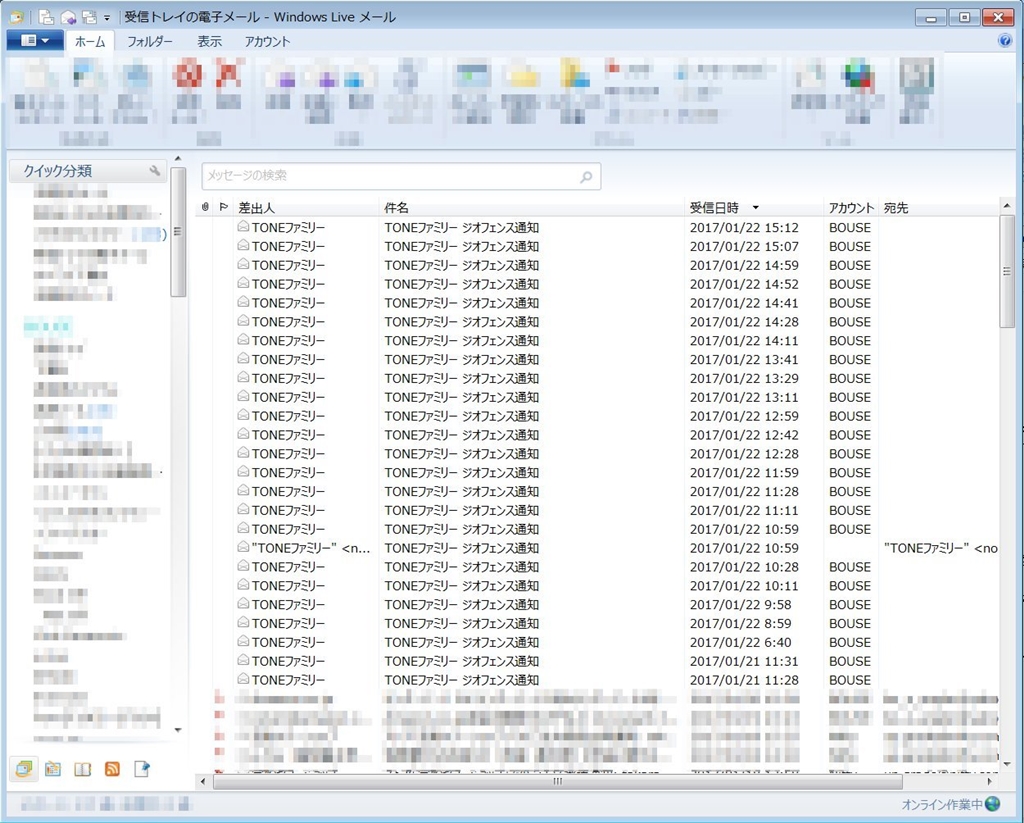Click envelope icon of the 12:59 message
1024x823 pixels.
click(243, 415)
